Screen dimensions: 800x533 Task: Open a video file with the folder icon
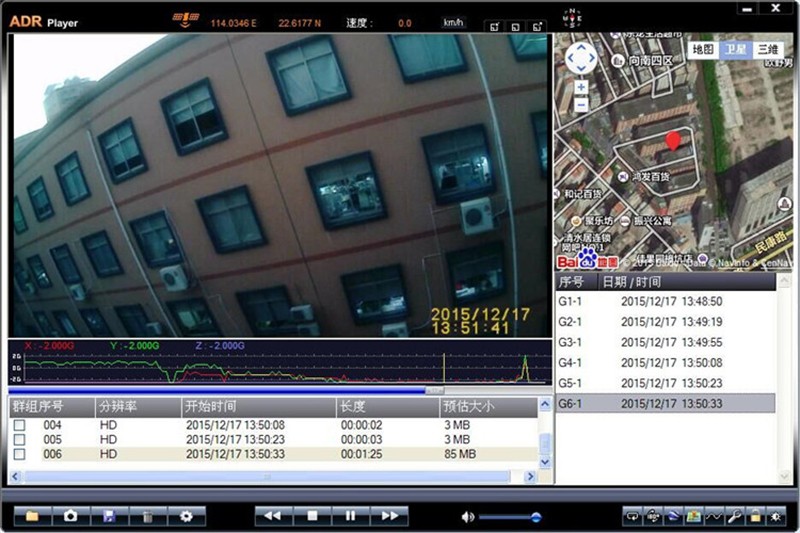point(32,516)
